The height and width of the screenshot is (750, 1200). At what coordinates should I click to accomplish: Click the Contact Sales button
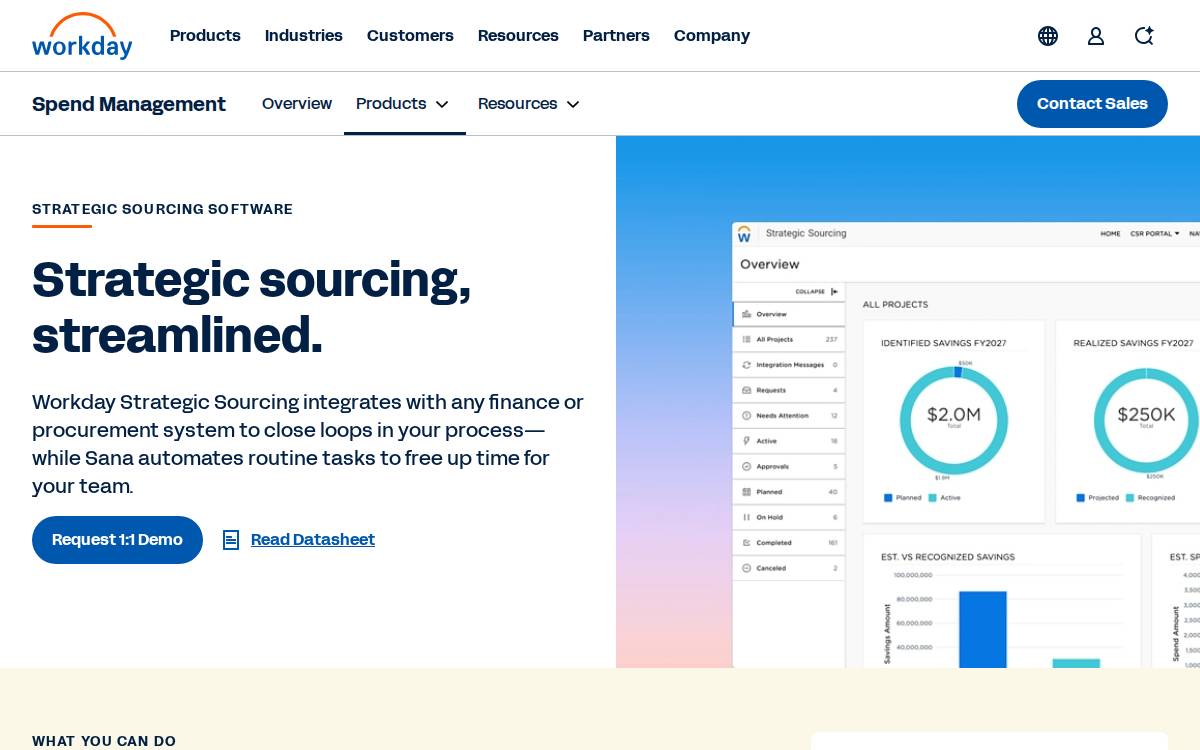pos(1092,104)
